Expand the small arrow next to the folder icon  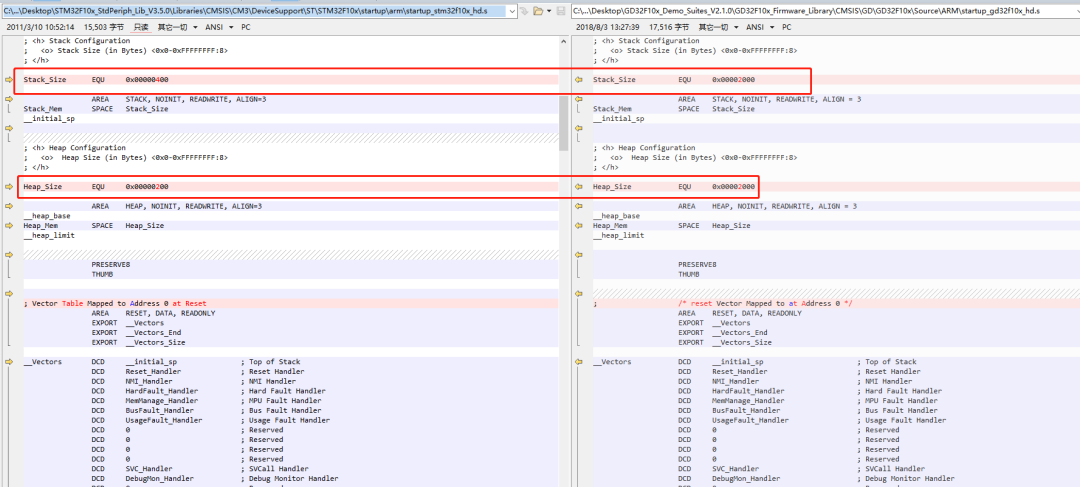[x=549, y=11]
